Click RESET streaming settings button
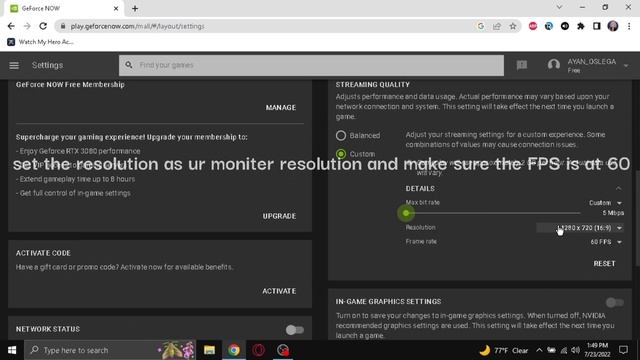The image size is (640, 360). pyautogui.click(x=604, y=264)
